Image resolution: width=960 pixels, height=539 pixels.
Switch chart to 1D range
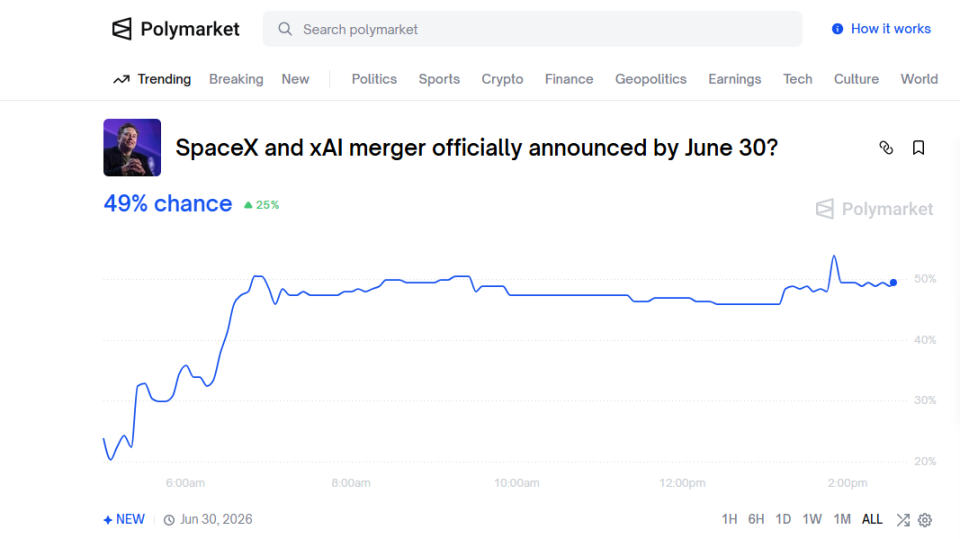pos(783,519)
